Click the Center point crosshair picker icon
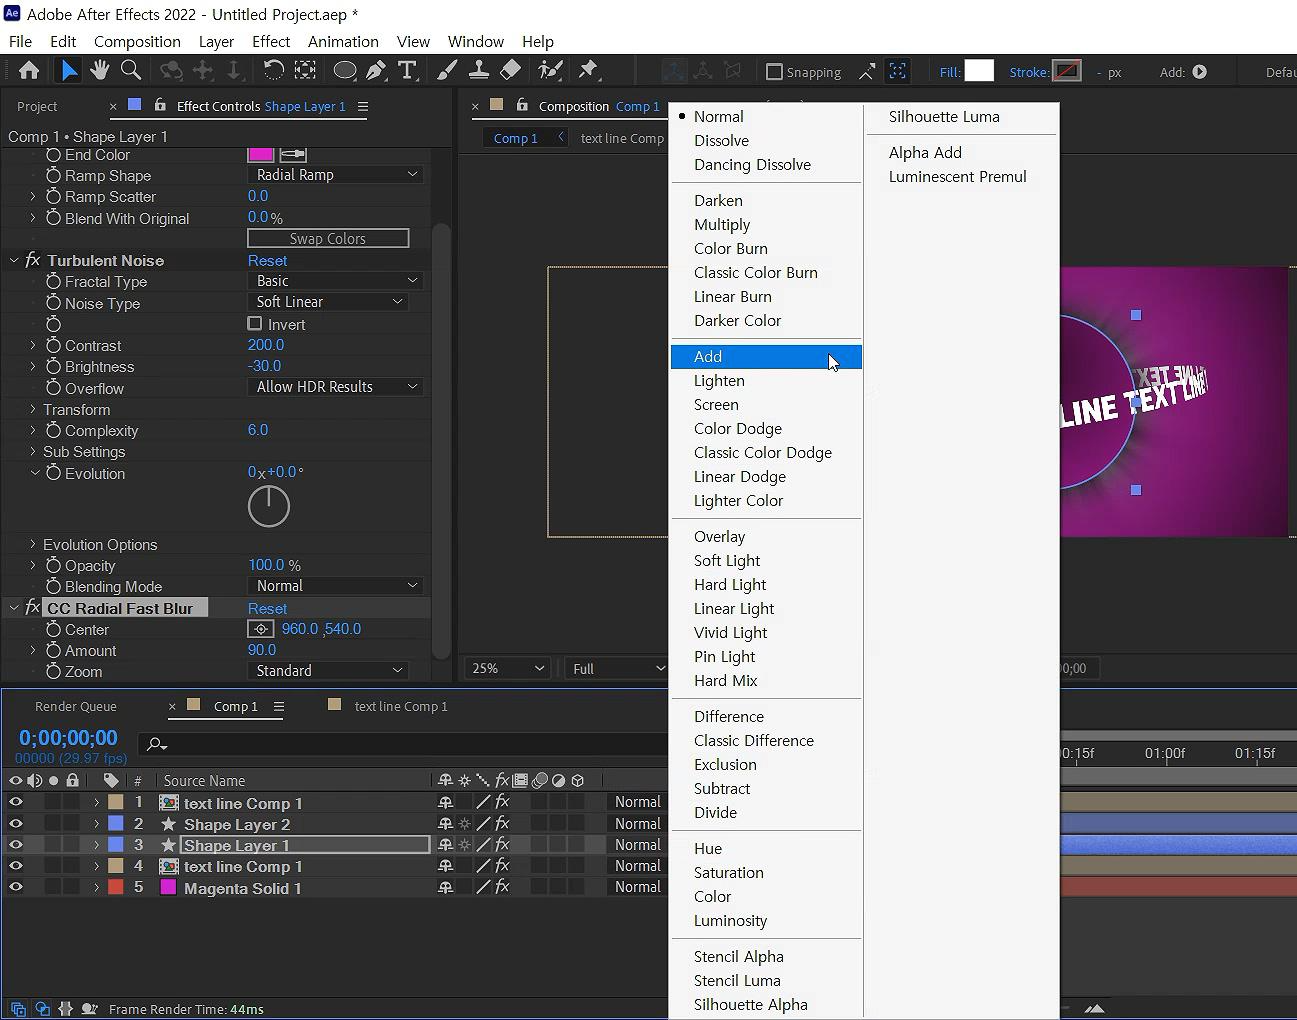 260,629
